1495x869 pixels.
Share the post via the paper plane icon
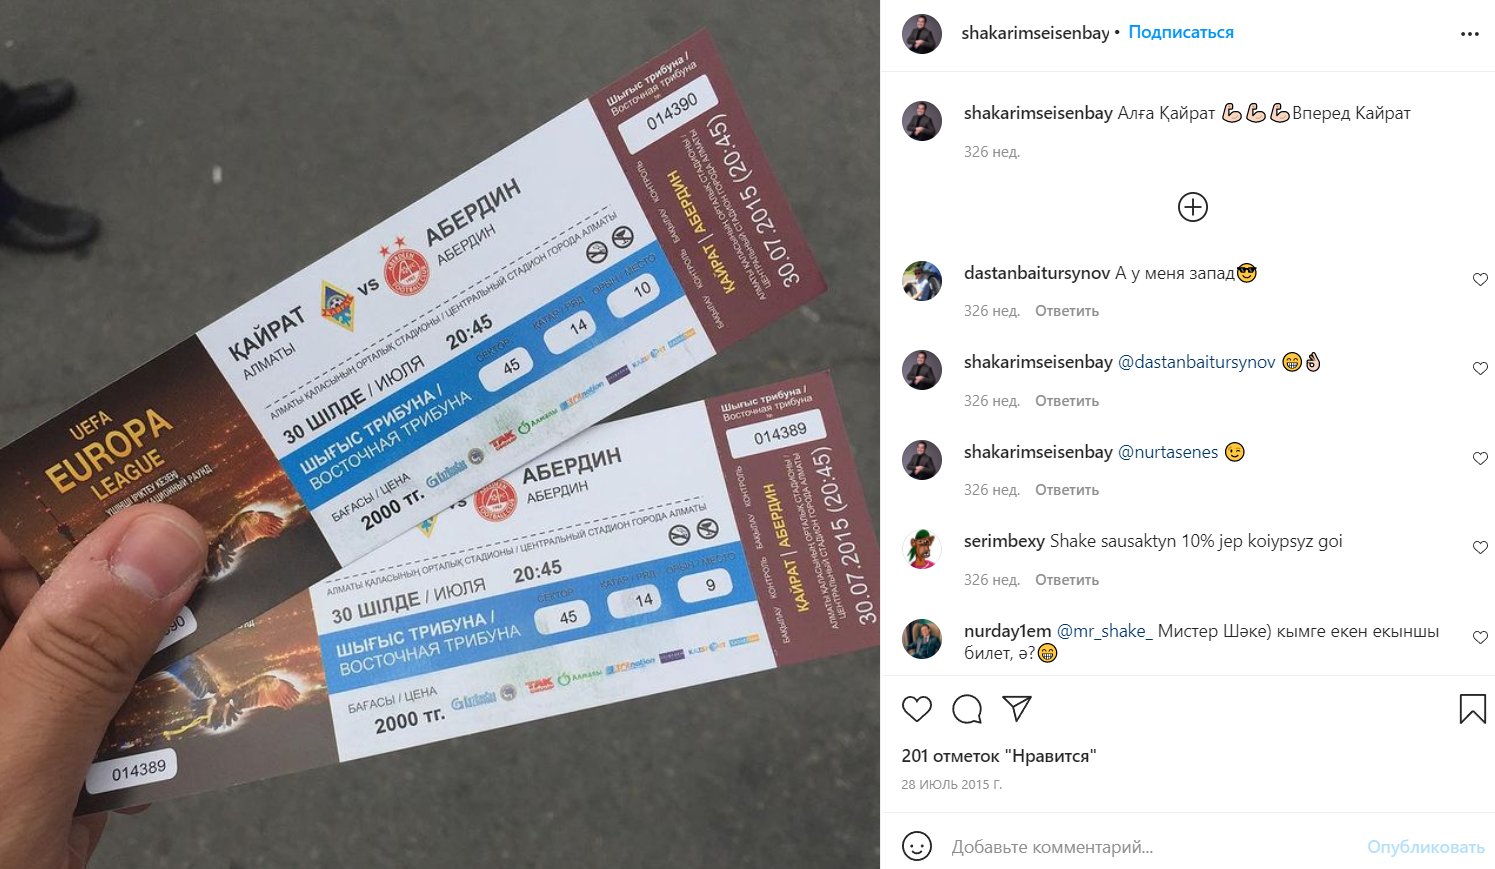click(1017, 708)
